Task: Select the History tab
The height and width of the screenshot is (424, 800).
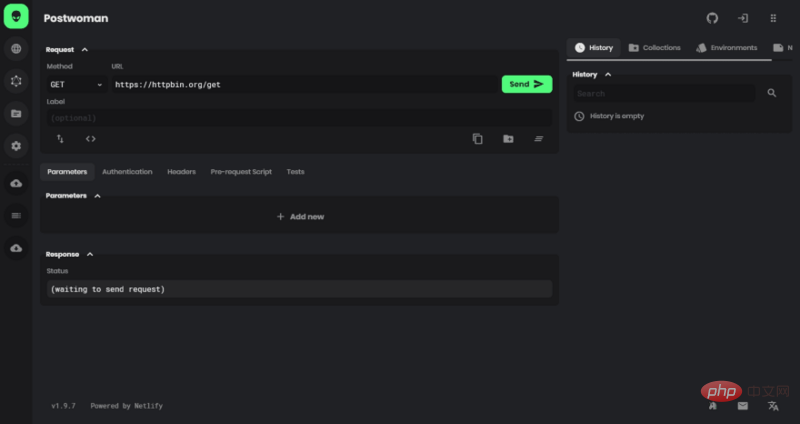Action: click(594, 47)
